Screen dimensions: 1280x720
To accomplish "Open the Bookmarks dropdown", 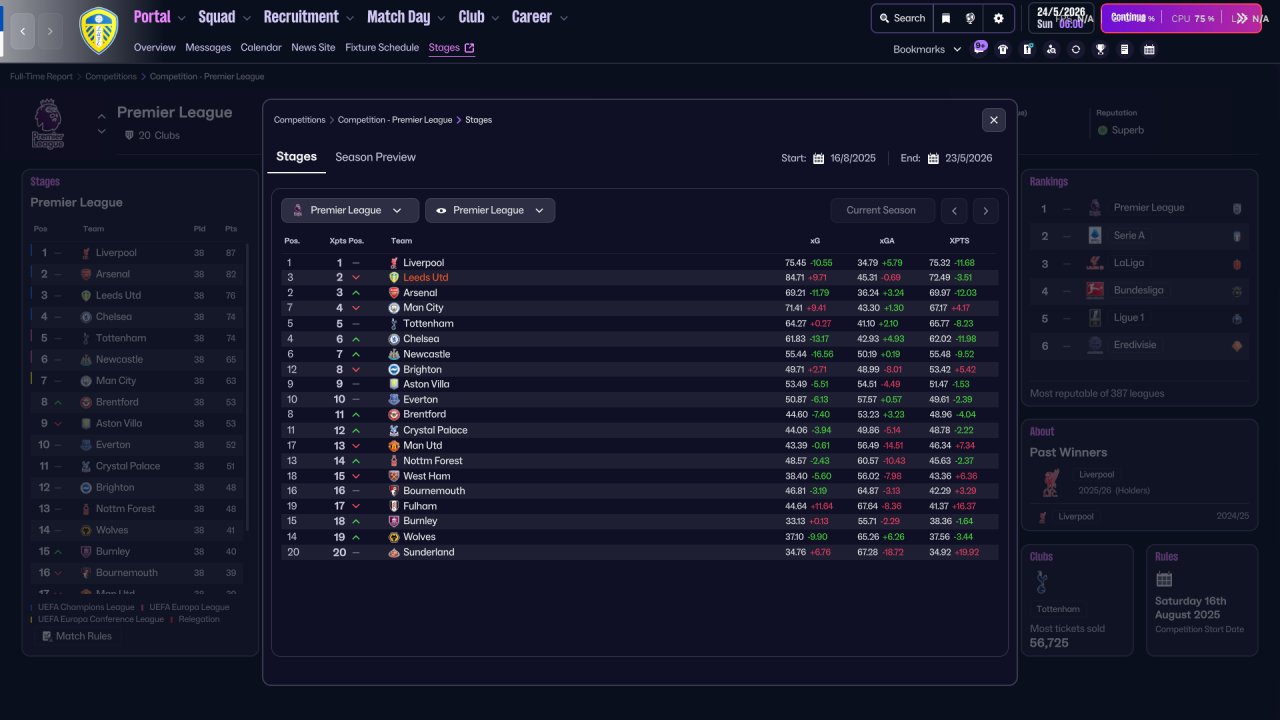I will pos(927,49).
